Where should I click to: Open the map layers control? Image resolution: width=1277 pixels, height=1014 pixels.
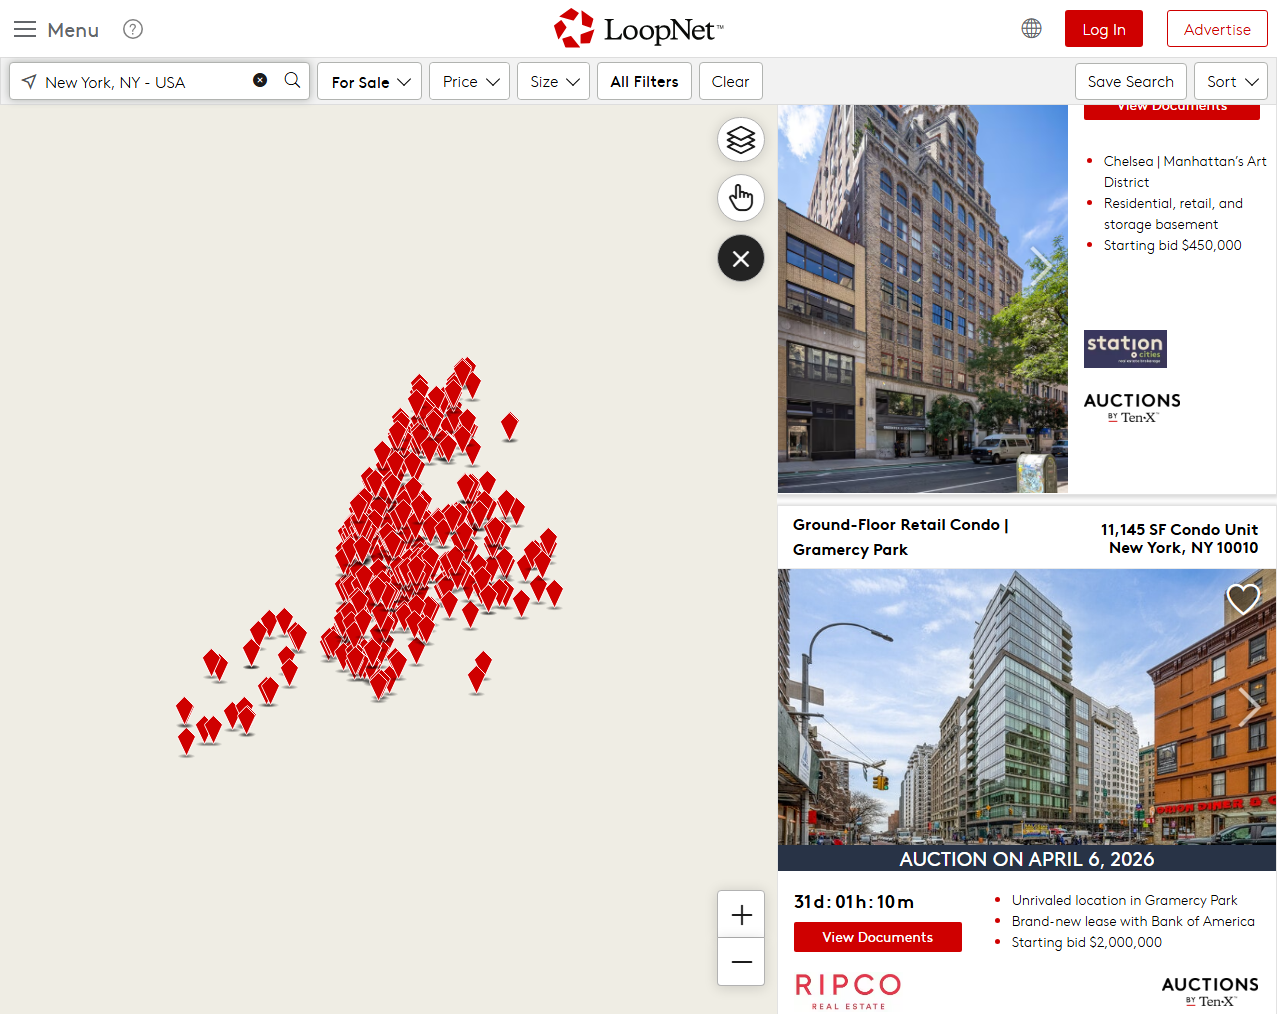741,140
